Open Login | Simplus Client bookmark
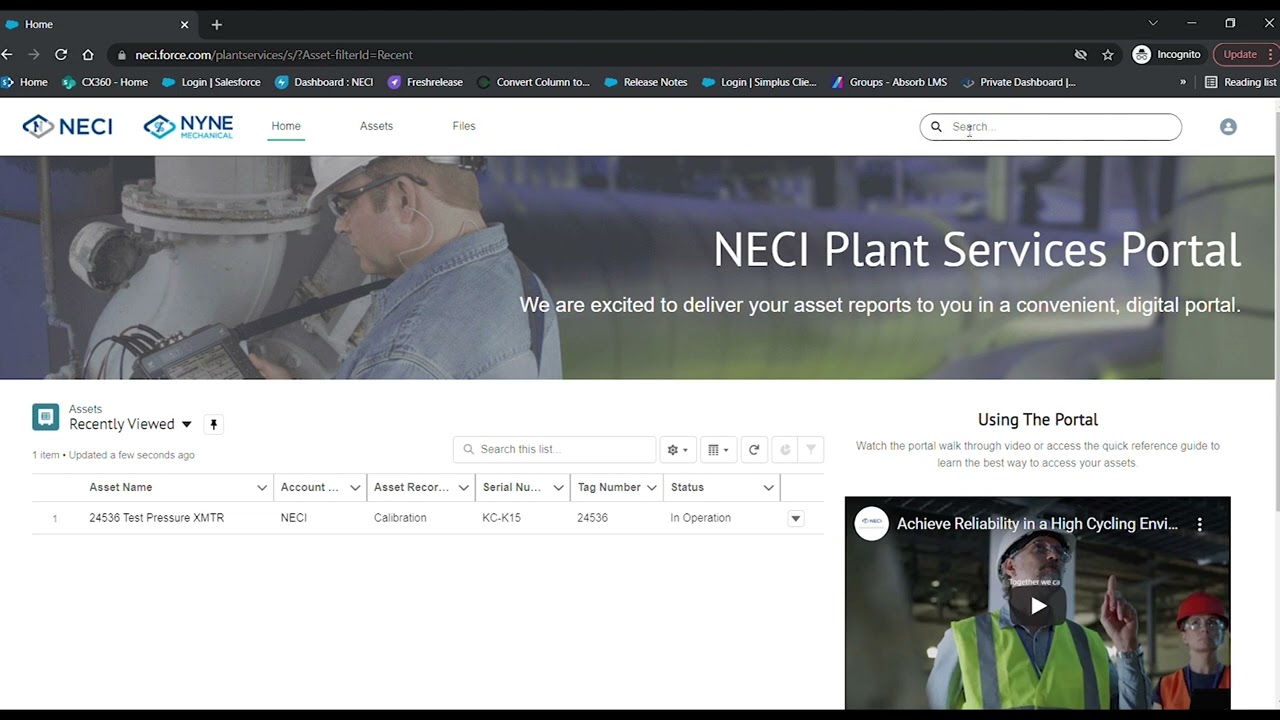1280x720 pixels. click(x=759, y=82)
